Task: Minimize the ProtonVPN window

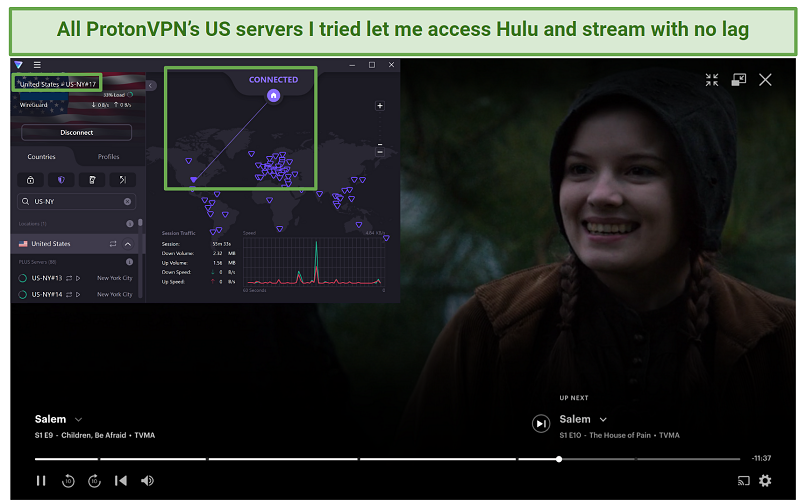Action: click(352, 65)
